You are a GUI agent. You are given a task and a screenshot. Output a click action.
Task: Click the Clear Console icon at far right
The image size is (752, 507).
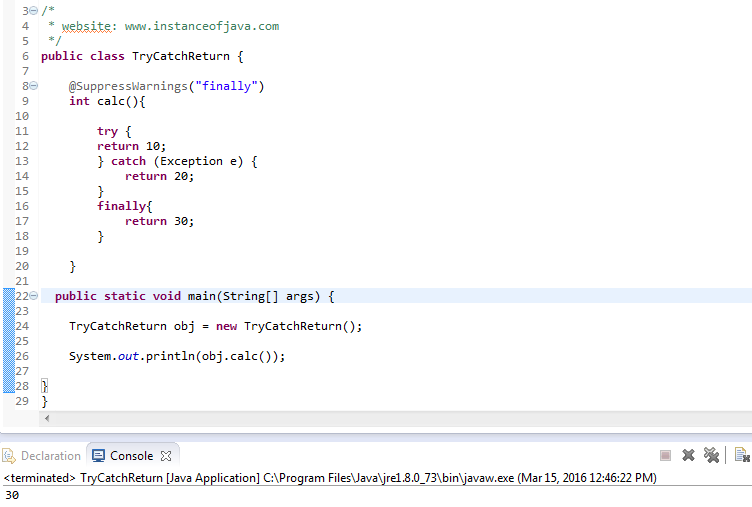coord(741,455)
